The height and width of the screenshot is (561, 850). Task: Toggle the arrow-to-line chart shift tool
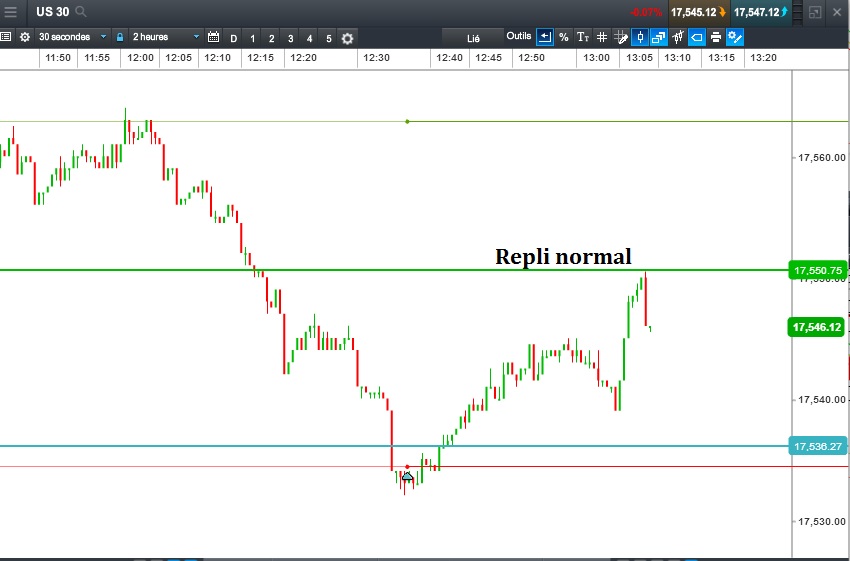pos(545,37)
